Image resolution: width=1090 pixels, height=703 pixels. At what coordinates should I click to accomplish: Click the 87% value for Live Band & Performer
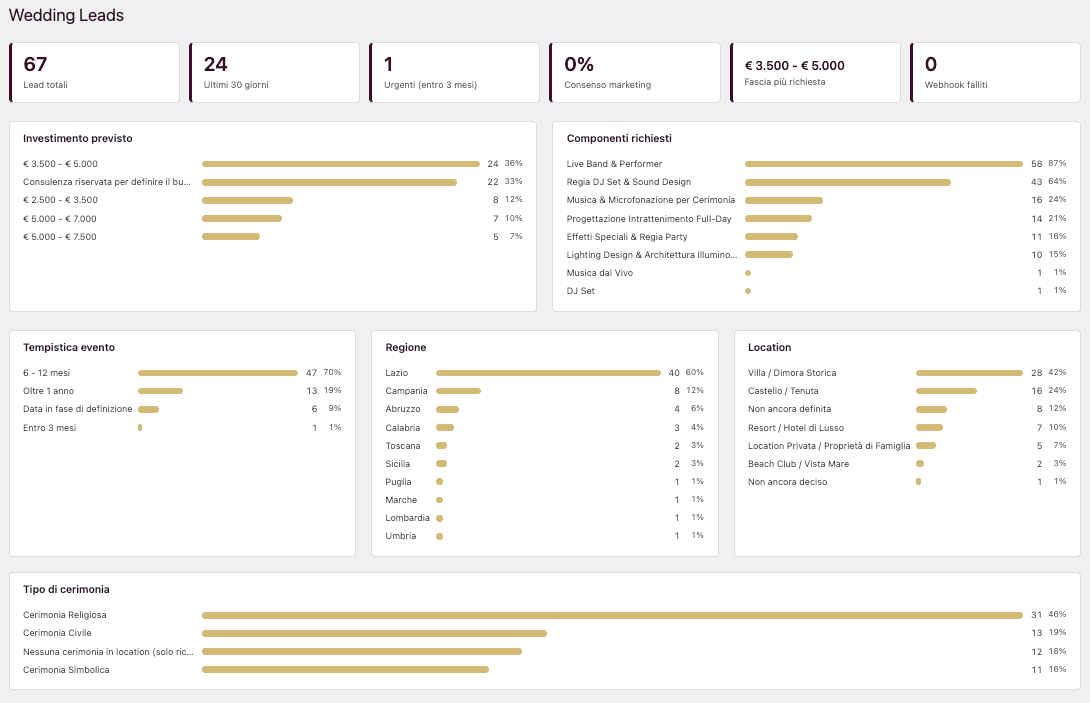coord(1057,163)
